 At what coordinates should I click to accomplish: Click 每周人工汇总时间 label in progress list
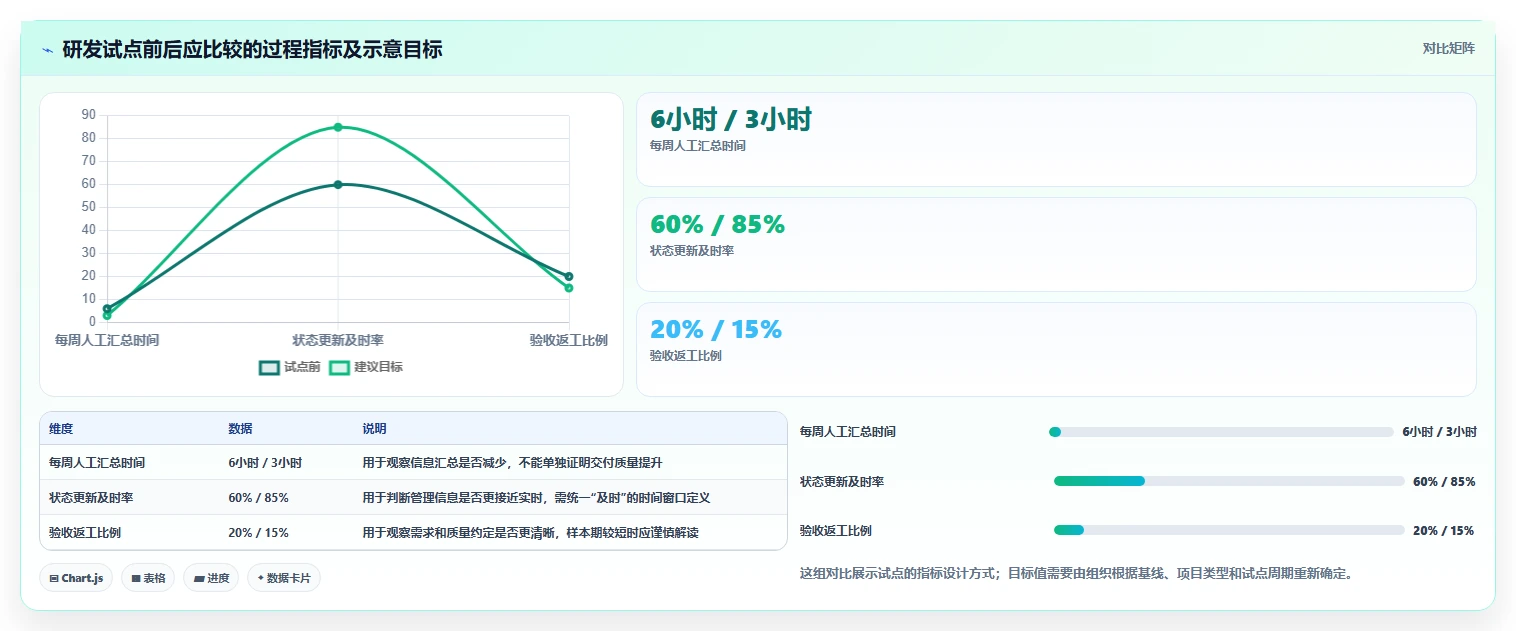point(848,432)
